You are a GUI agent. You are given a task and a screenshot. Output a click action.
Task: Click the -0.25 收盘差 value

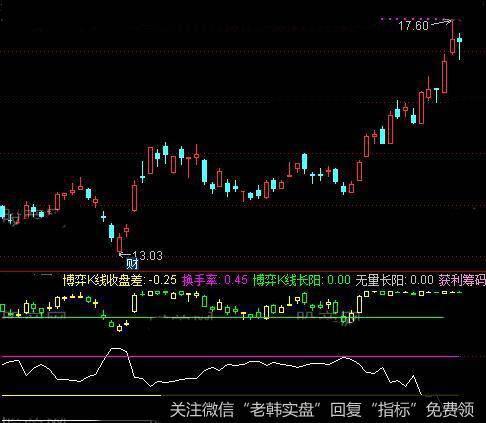tap(163, 280)
